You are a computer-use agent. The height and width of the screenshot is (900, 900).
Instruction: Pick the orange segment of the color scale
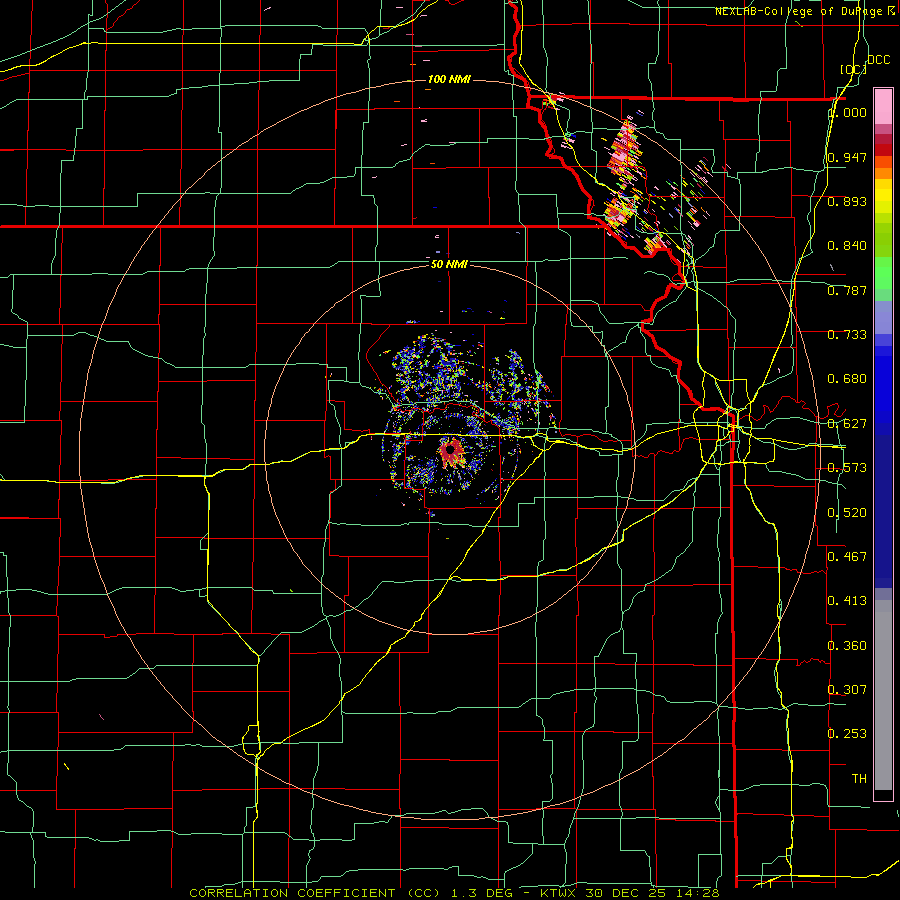click(x=883, y=168)
